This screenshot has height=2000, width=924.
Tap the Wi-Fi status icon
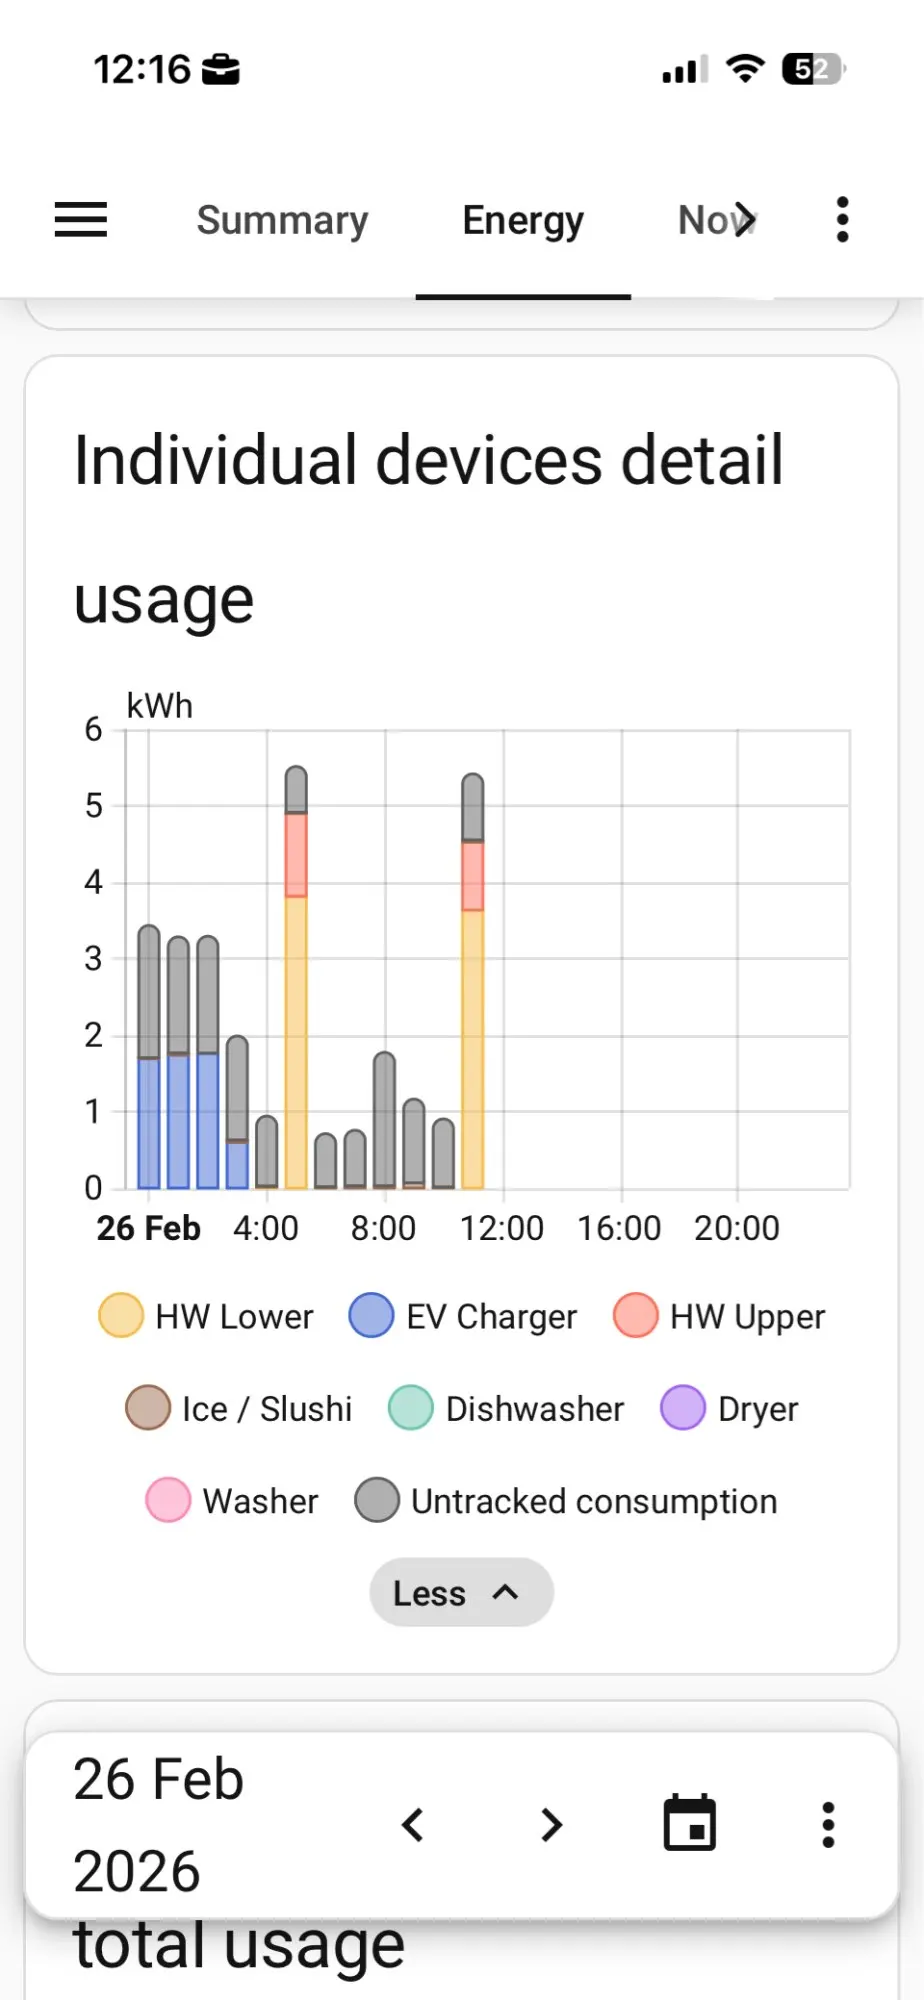(x=745, y=69)
